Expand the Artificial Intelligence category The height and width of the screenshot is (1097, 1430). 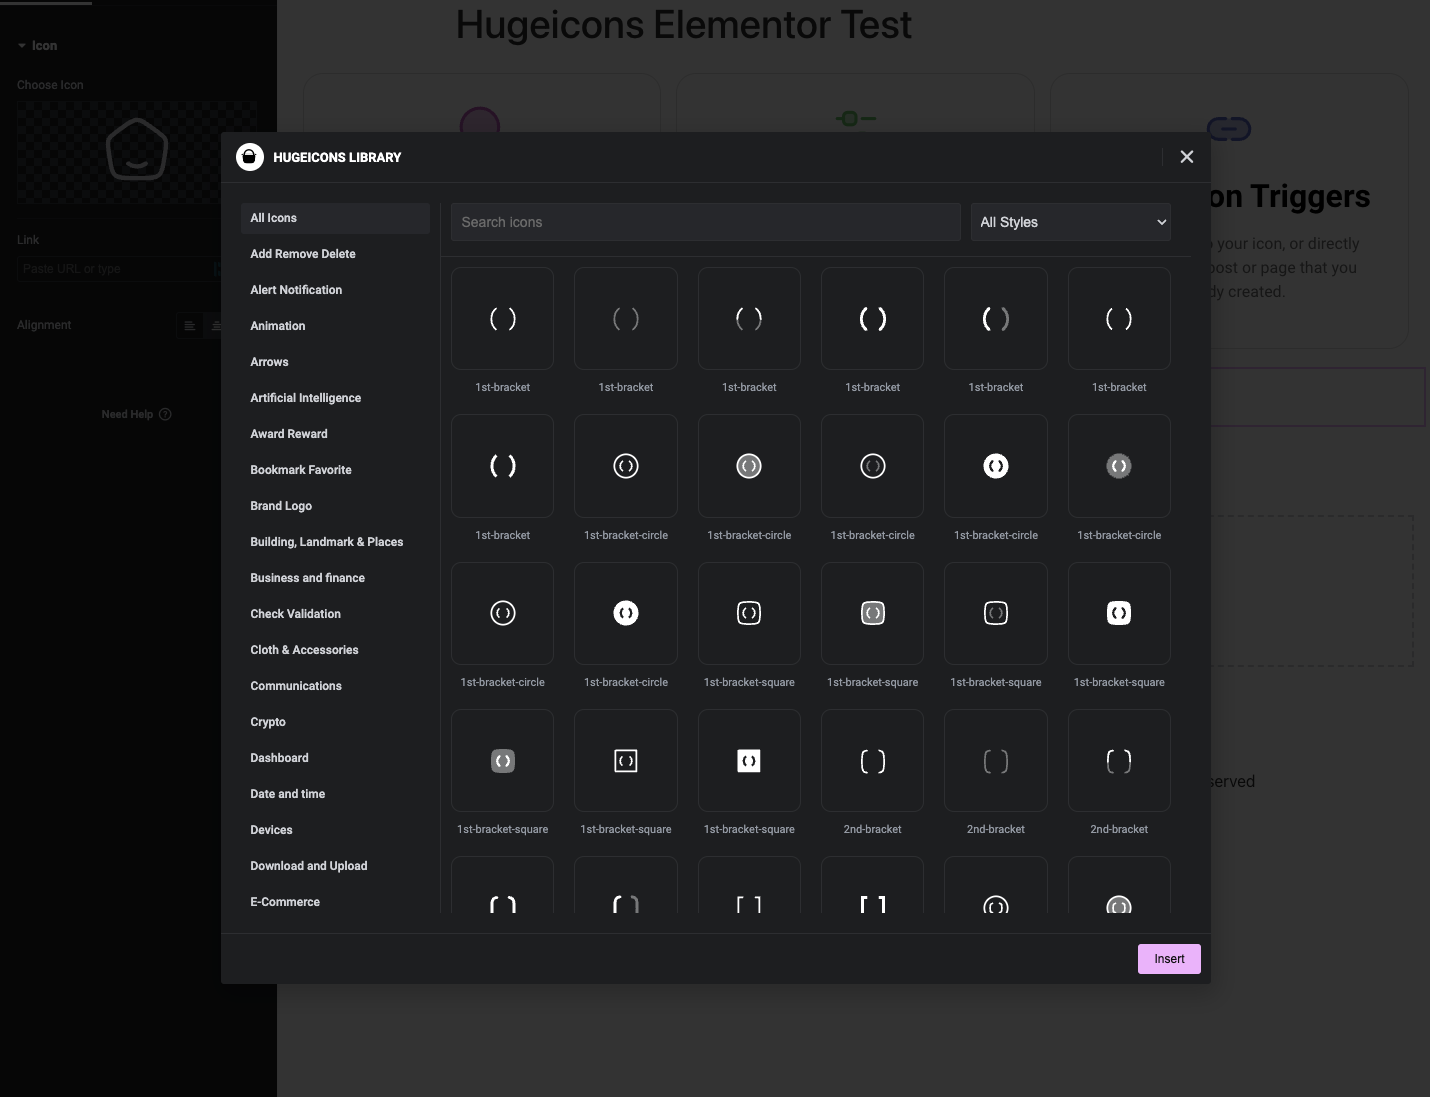point(305,397)
